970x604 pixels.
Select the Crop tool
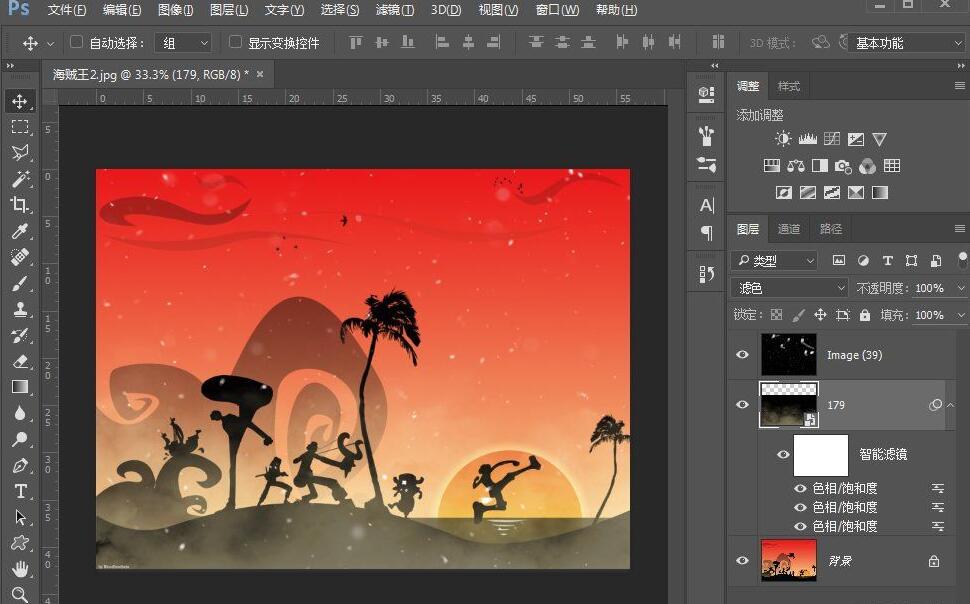point(20,204)
